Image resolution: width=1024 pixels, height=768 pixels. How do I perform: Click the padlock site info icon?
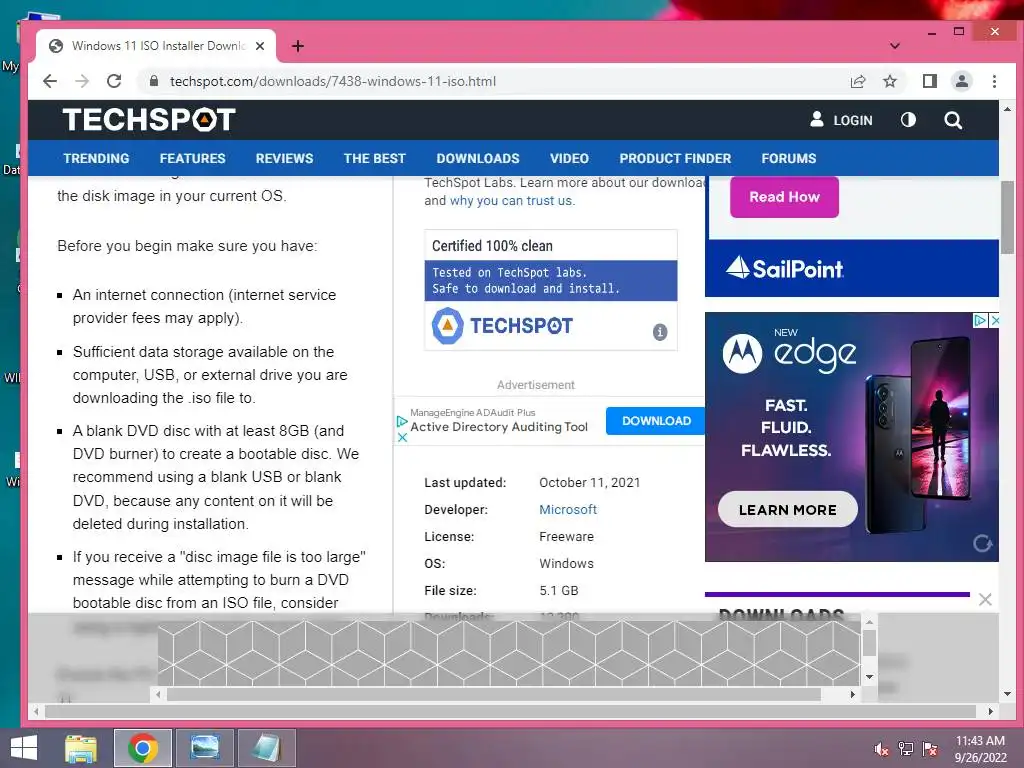coord(153,81)
